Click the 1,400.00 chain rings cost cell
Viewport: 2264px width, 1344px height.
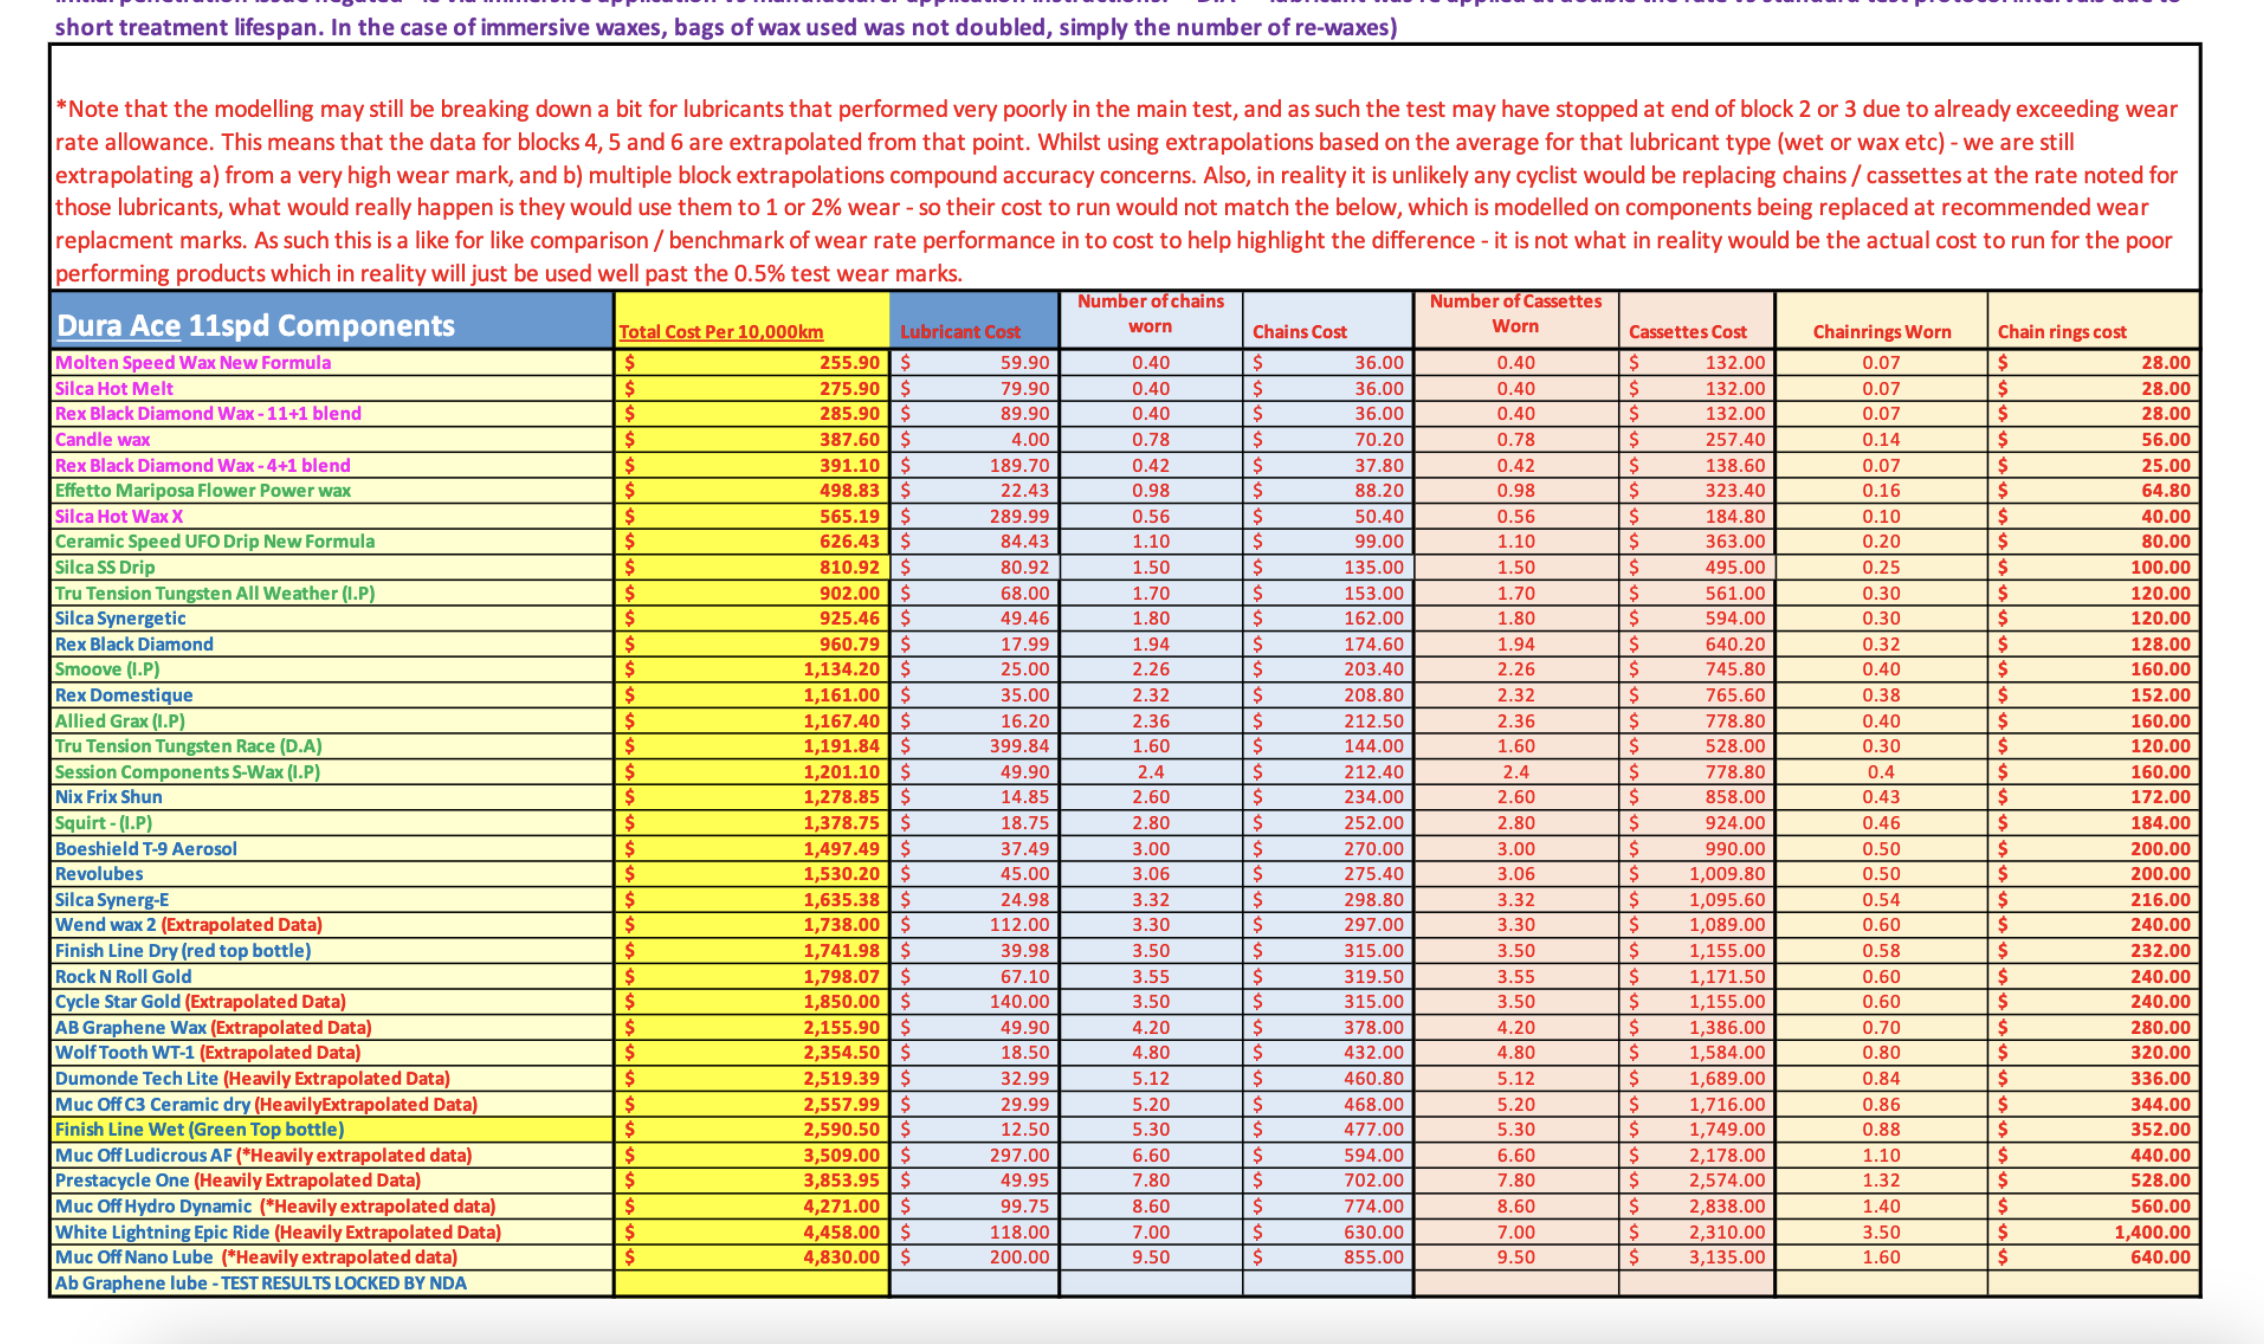tap(2151, 1232)
